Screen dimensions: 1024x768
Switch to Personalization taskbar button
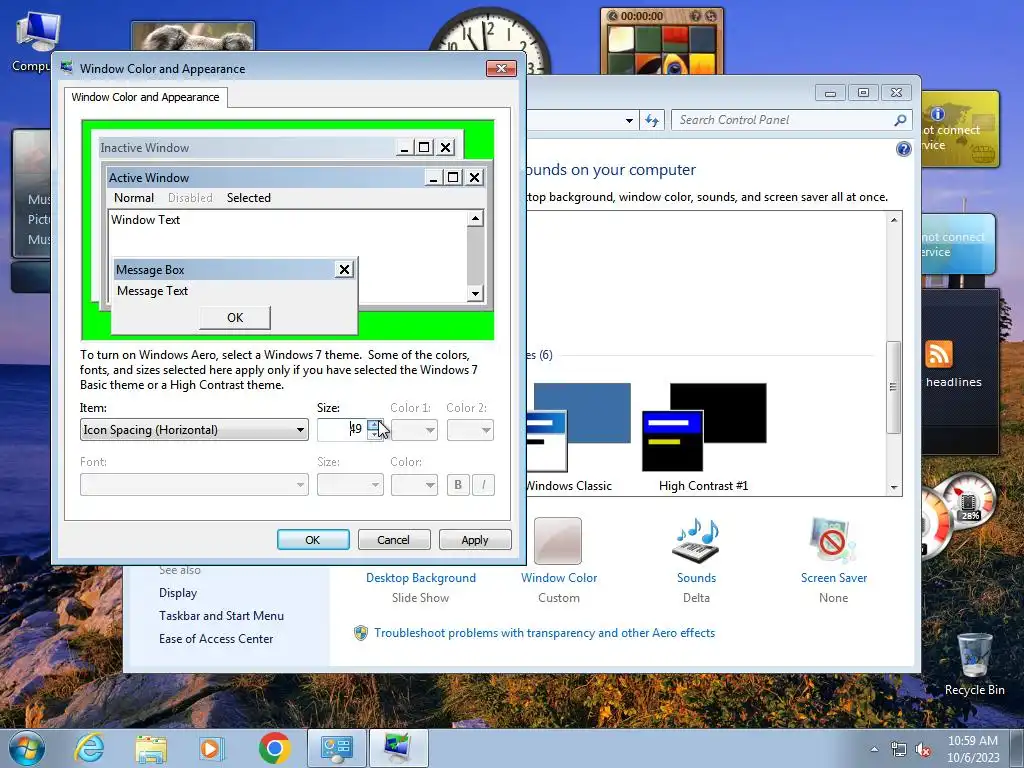[x=398, y=748]
